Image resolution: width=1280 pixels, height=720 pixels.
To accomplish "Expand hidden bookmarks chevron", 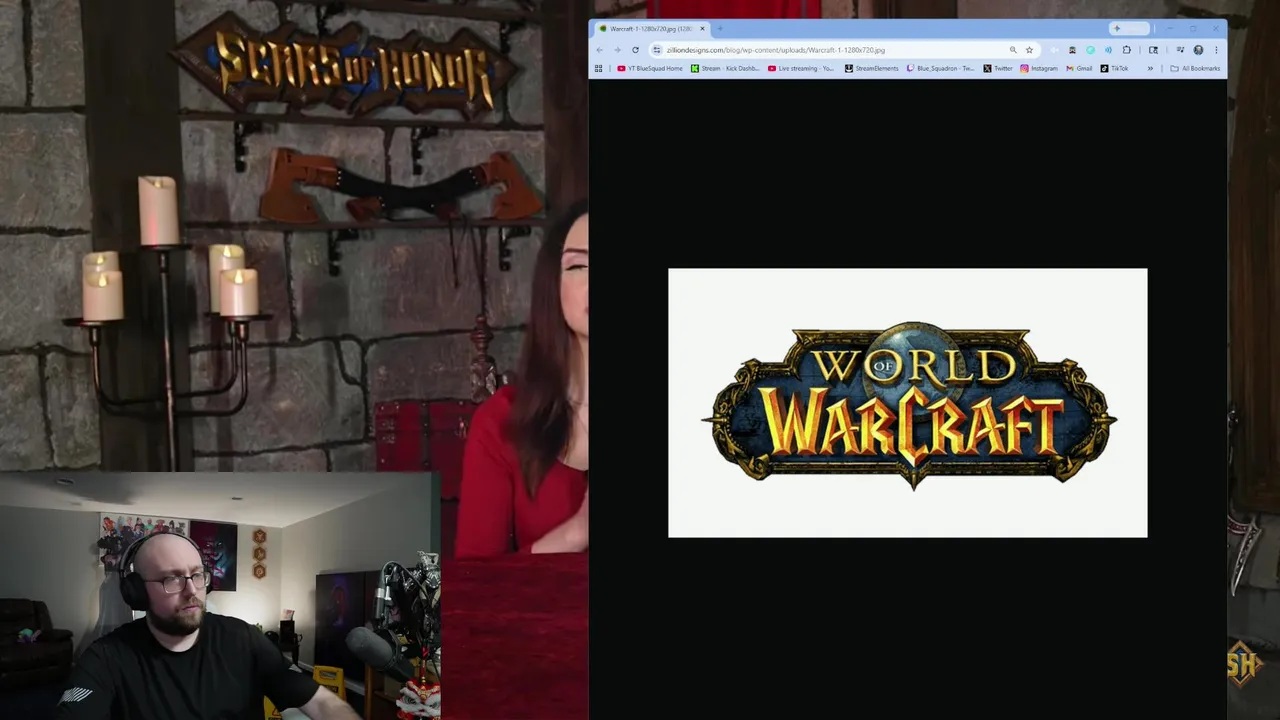I will click(x=1150, y=68).
